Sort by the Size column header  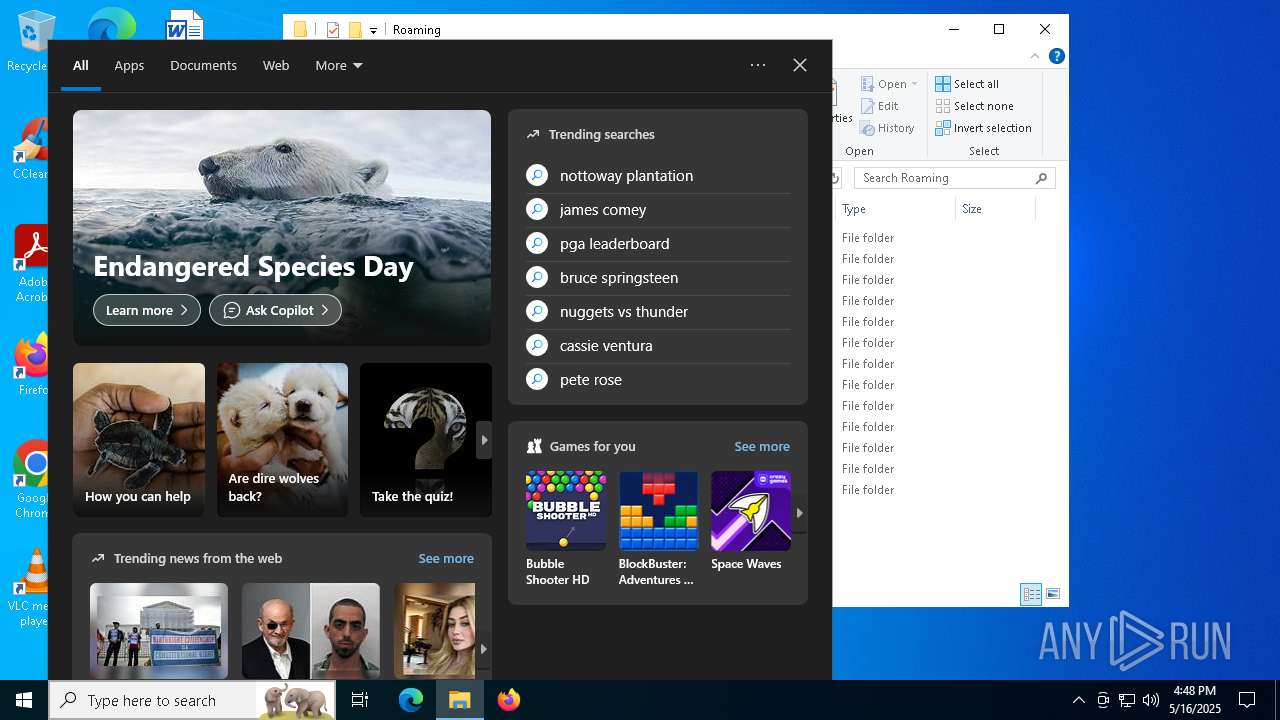pyautogui.click(x=995, y=209)
